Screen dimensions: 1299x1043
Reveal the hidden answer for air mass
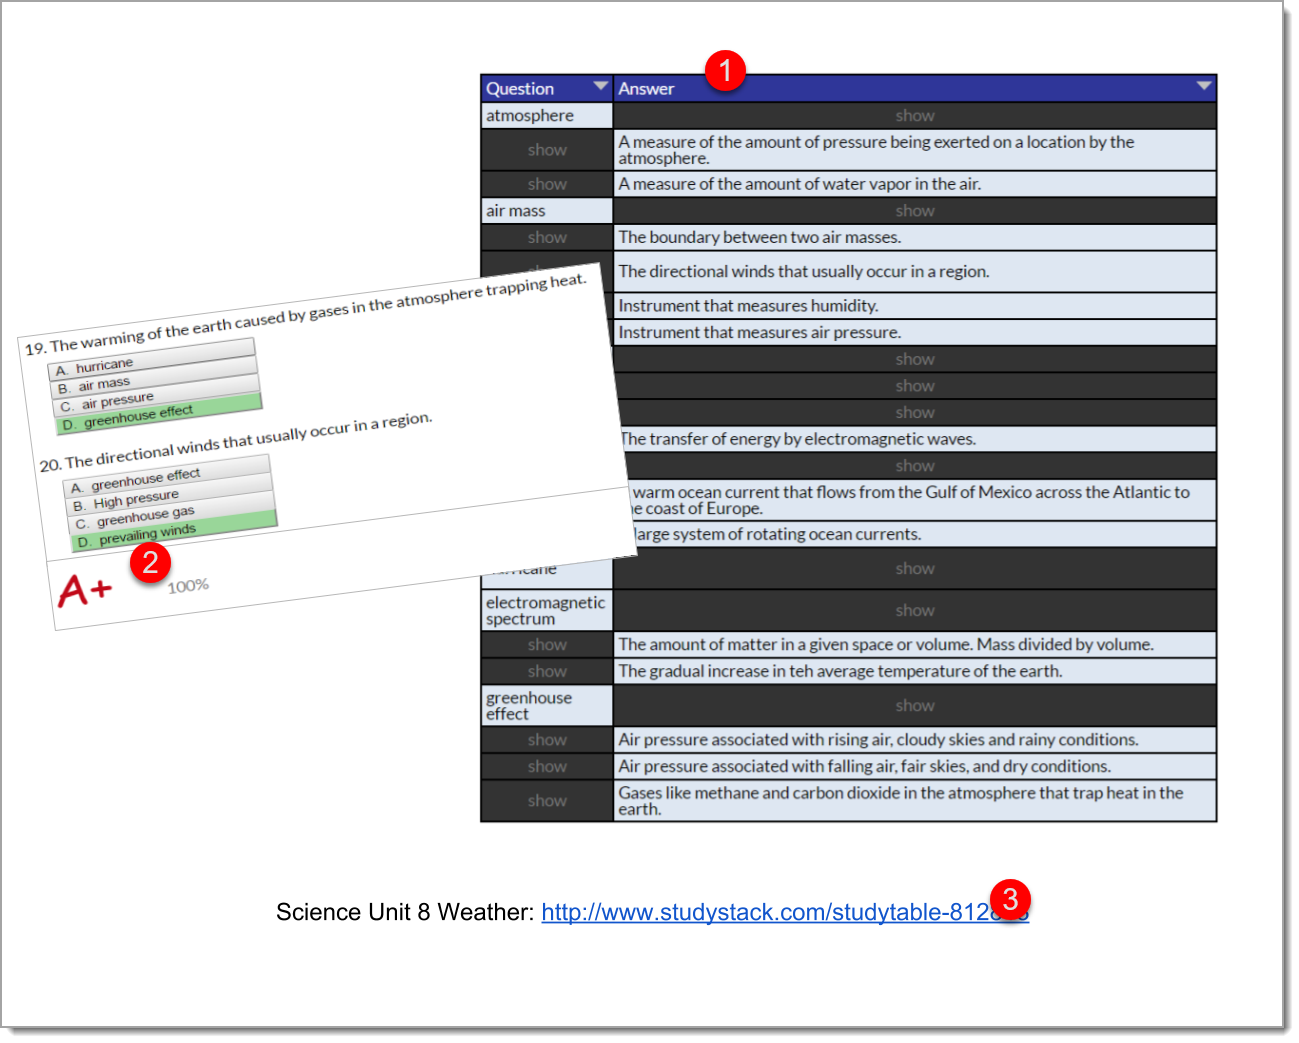914,211
